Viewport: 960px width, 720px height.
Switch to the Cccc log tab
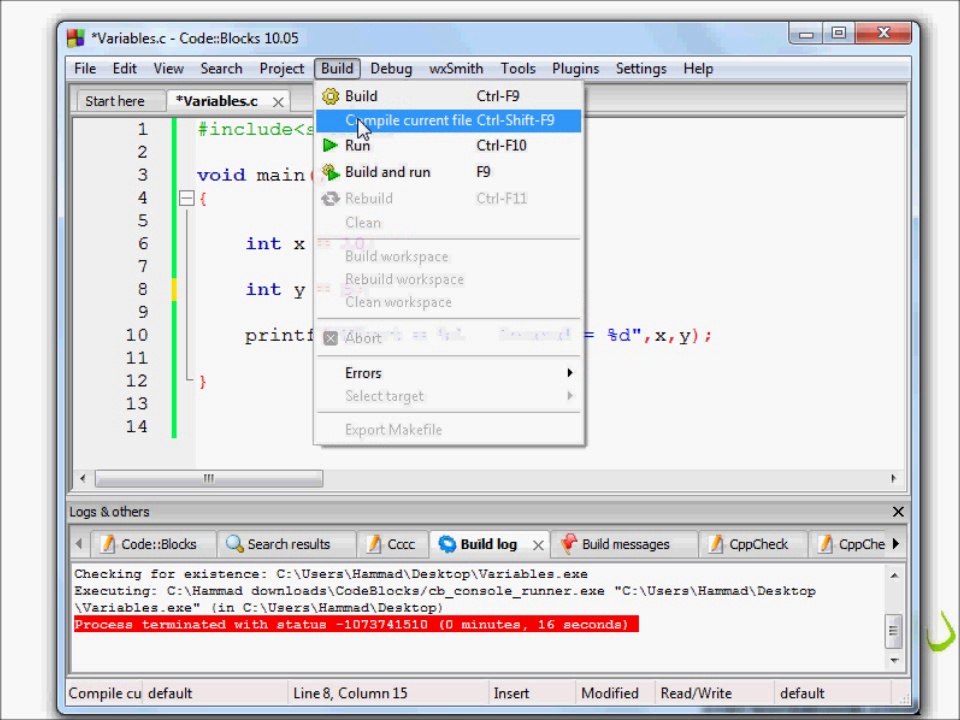point(392,544)
